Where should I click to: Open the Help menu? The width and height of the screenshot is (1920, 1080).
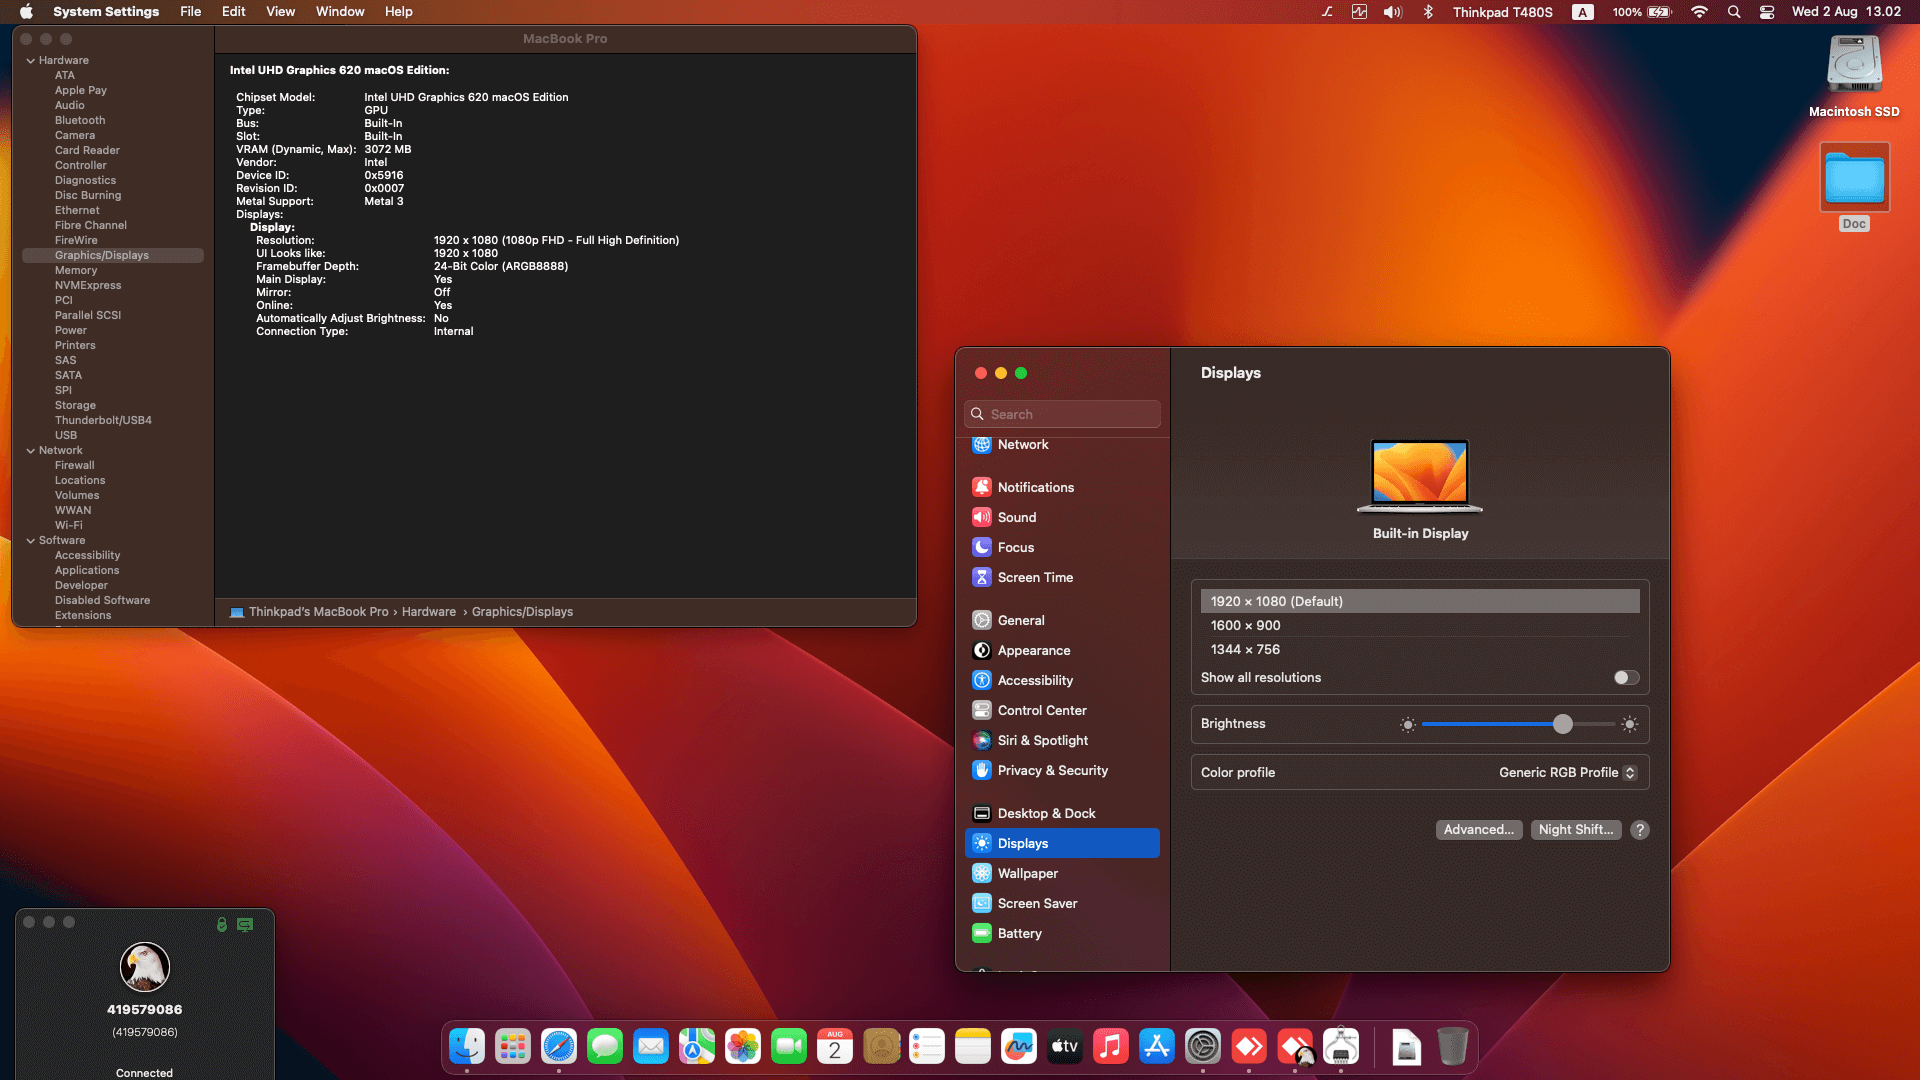click(398, 12)
